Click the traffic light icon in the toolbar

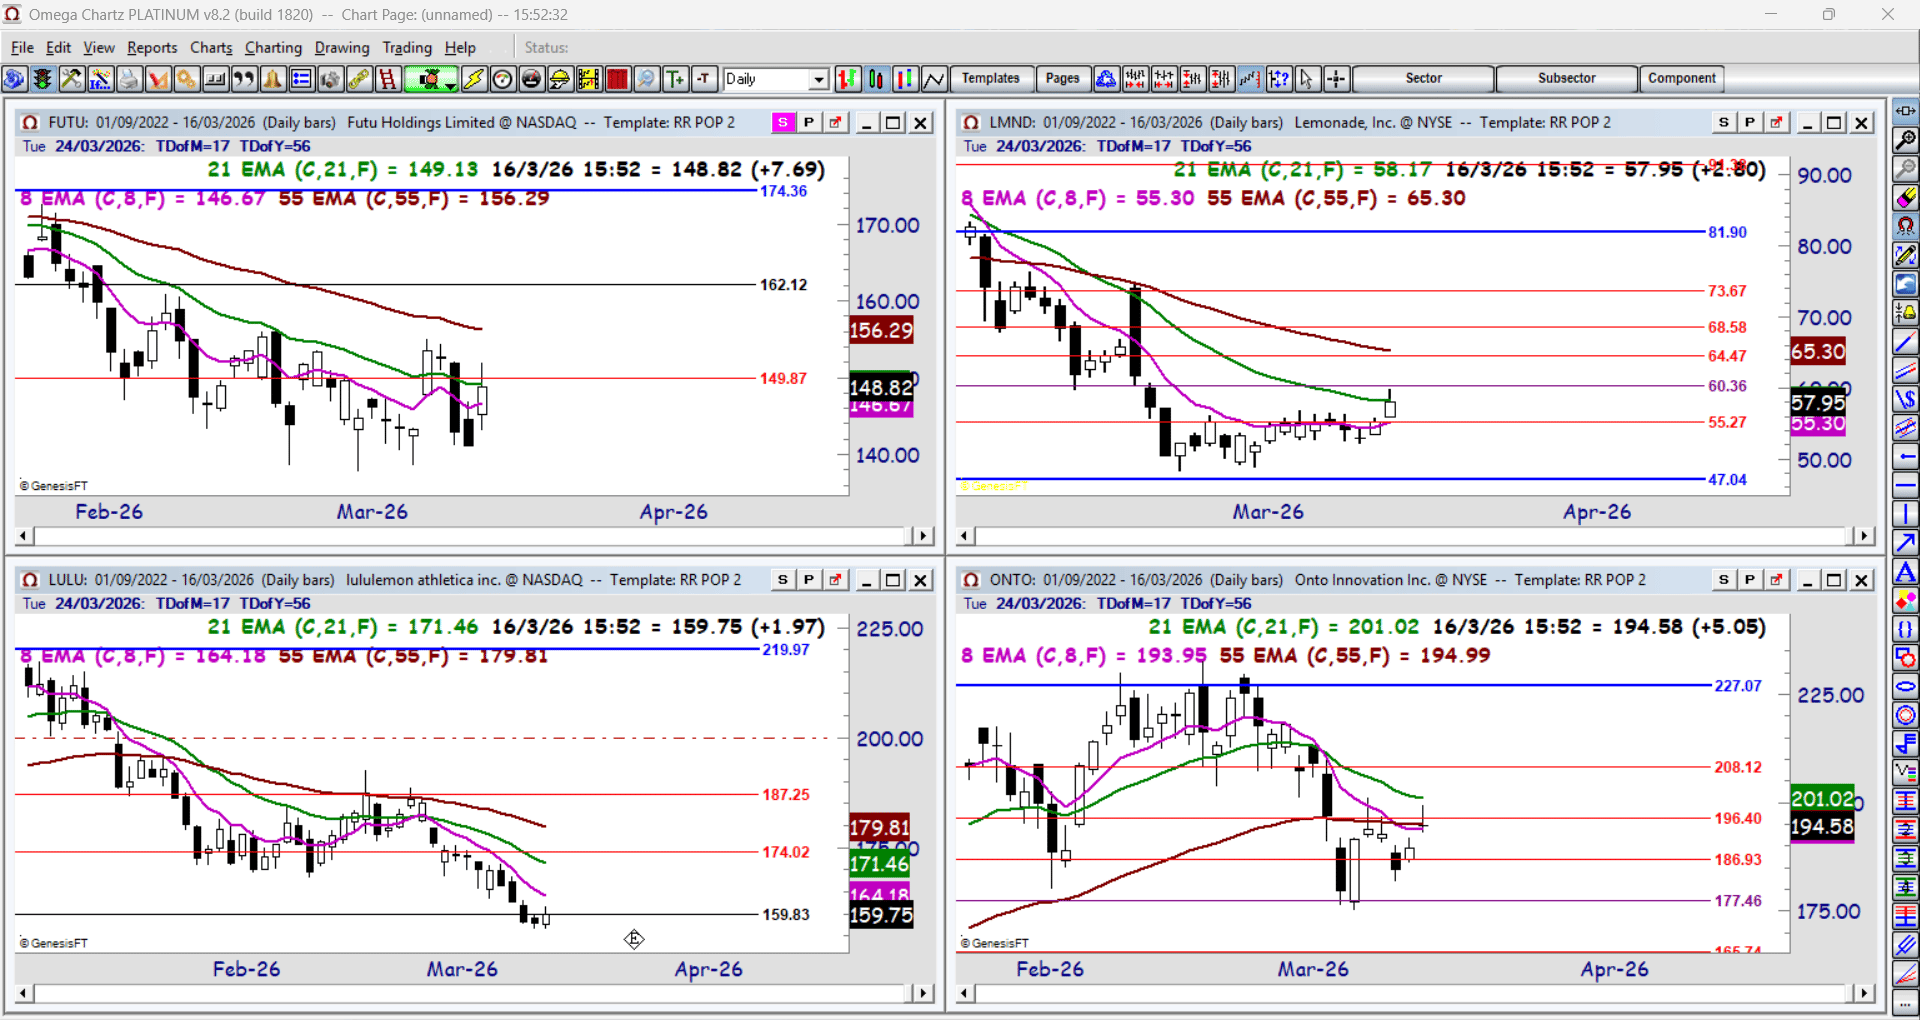[43, 79]
